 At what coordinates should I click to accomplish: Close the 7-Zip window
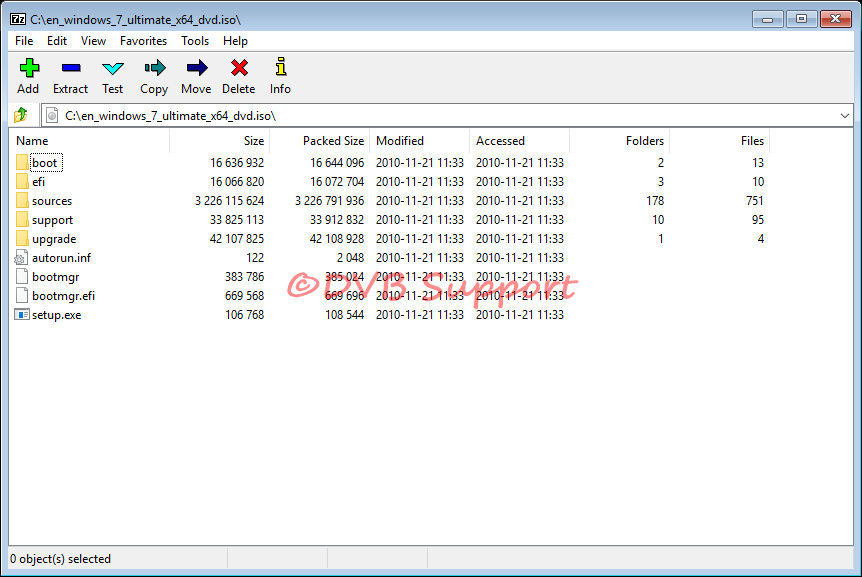836,19
